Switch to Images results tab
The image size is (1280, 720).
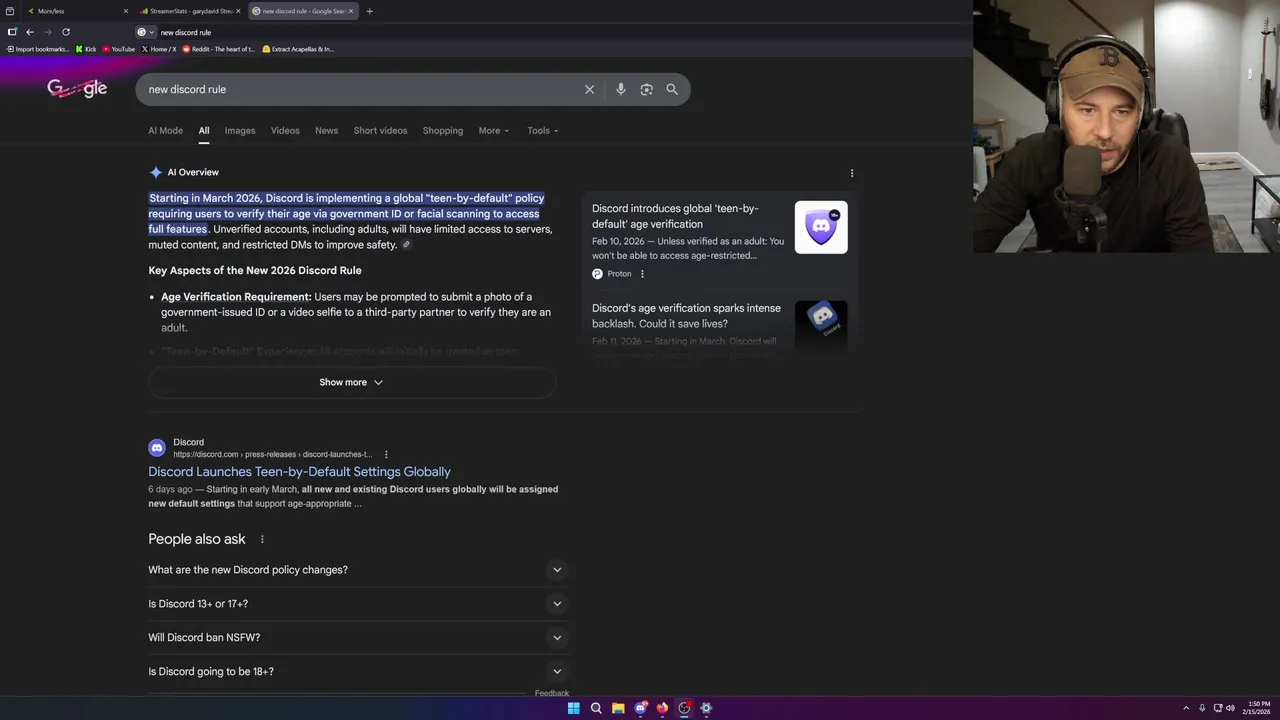[x=240, y=131]
